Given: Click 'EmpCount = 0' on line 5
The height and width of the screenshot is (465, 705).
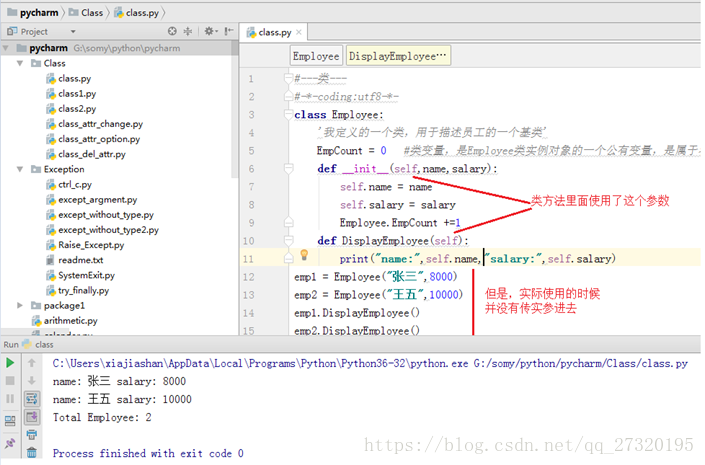Looking at the screenshot, I should click(x=351, y=151).
